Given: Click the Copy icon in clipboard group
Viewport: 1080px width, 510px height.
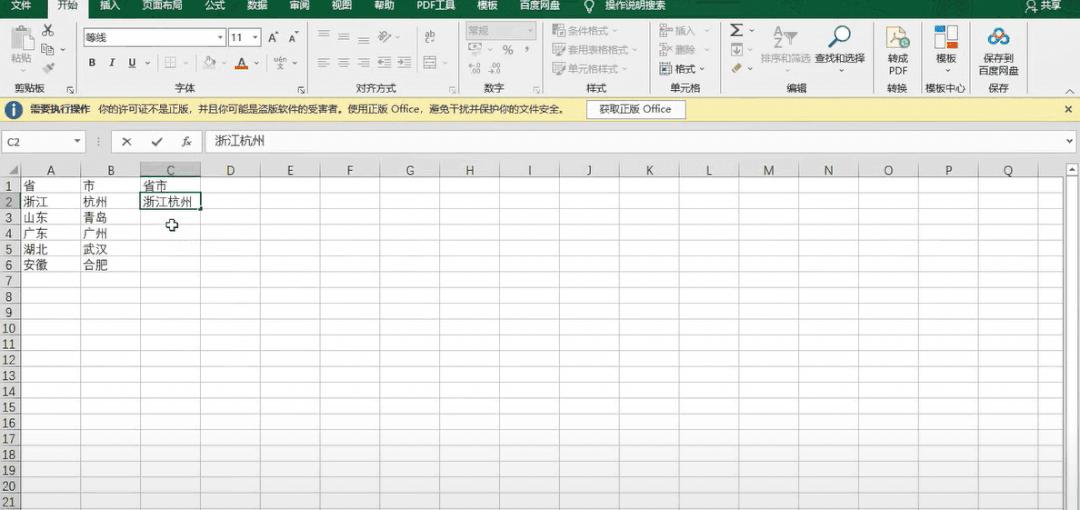Looking at the screenshot, I should pos(48,50).
